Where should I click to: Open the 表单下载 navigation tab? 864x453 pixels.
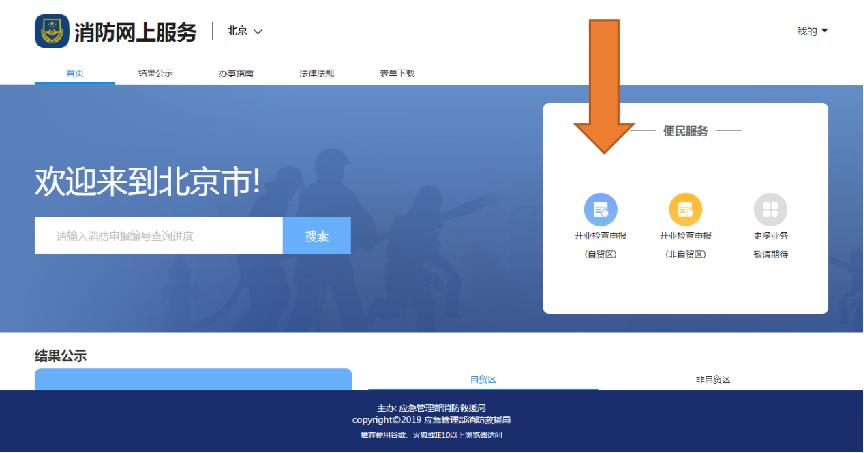tap(397, 73)
